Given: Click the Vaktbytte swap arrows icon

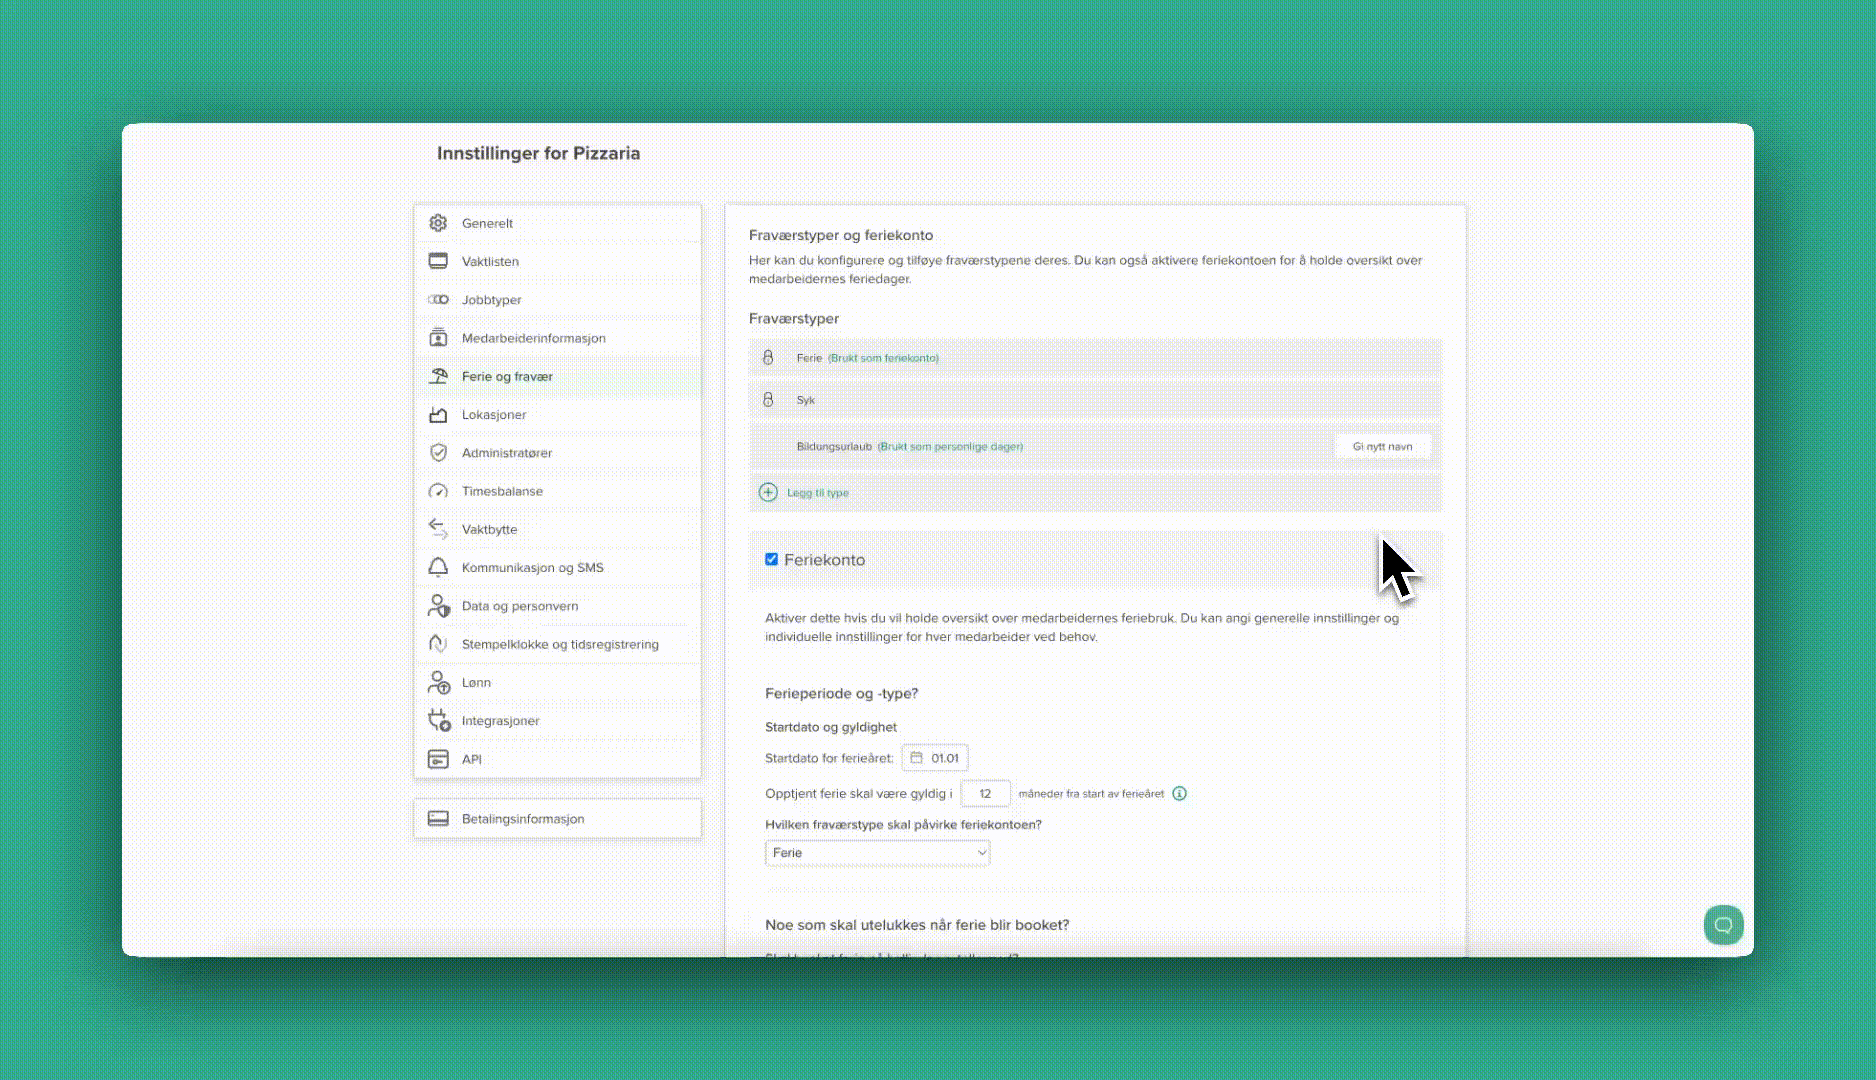Looking at the screenshot, I should (x=438, y=529).
